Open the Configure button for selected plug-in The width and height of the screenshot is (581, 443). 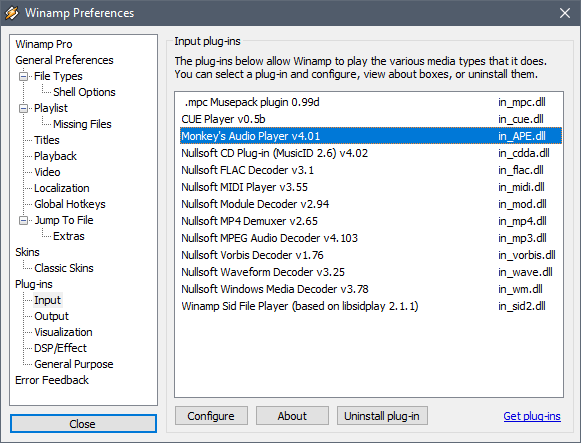click(211, 416)
